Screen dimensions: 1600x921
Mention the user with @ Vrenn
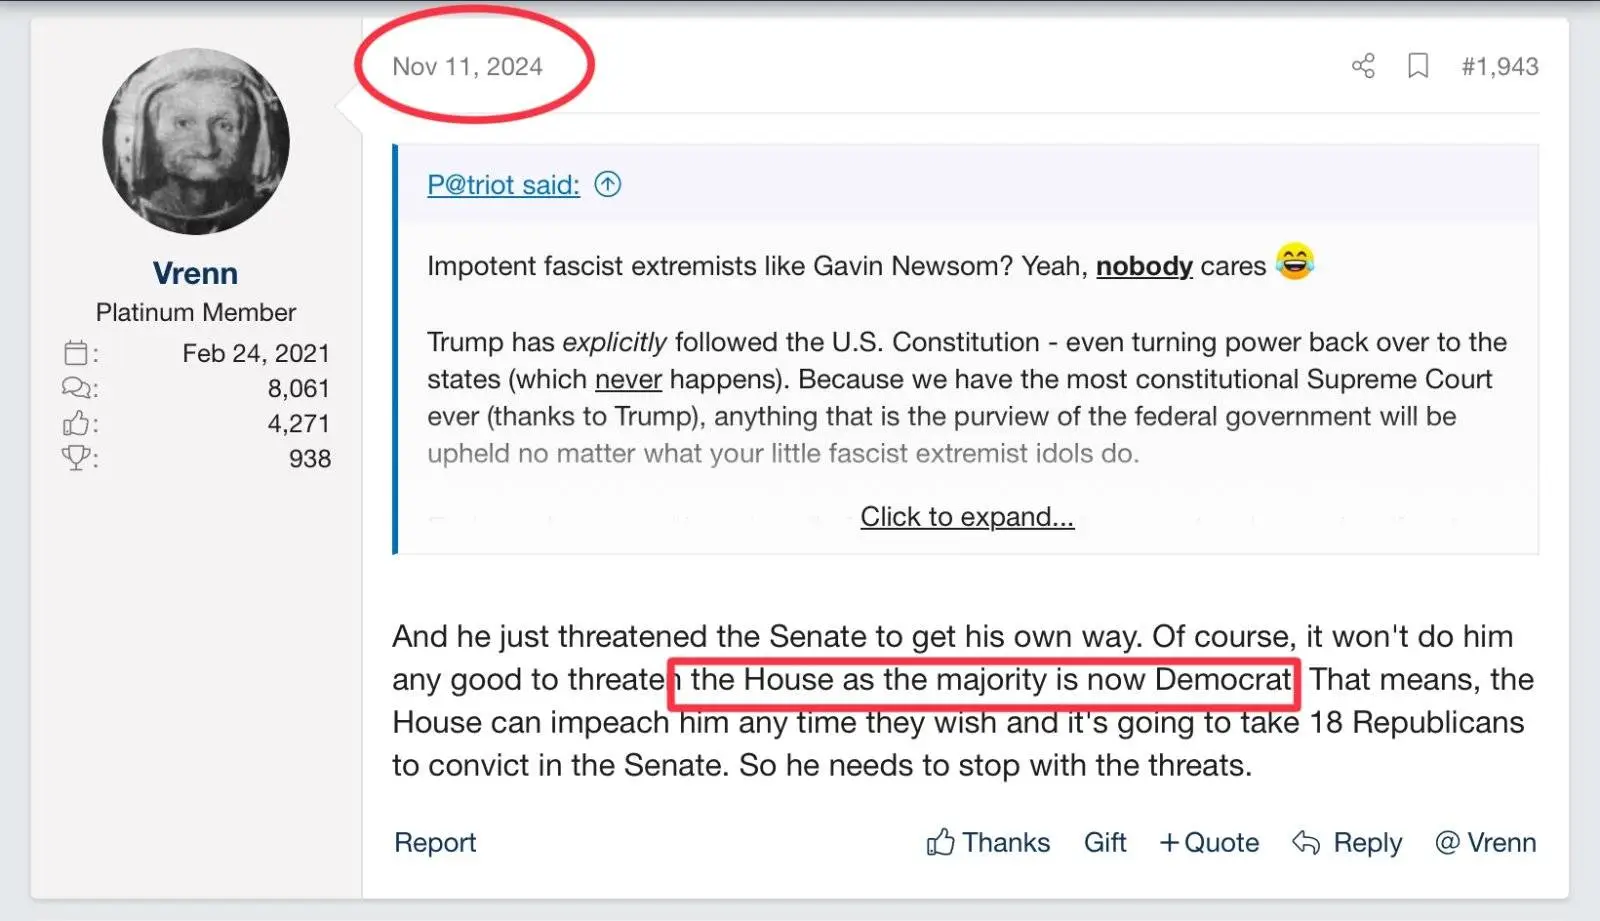1485,842
